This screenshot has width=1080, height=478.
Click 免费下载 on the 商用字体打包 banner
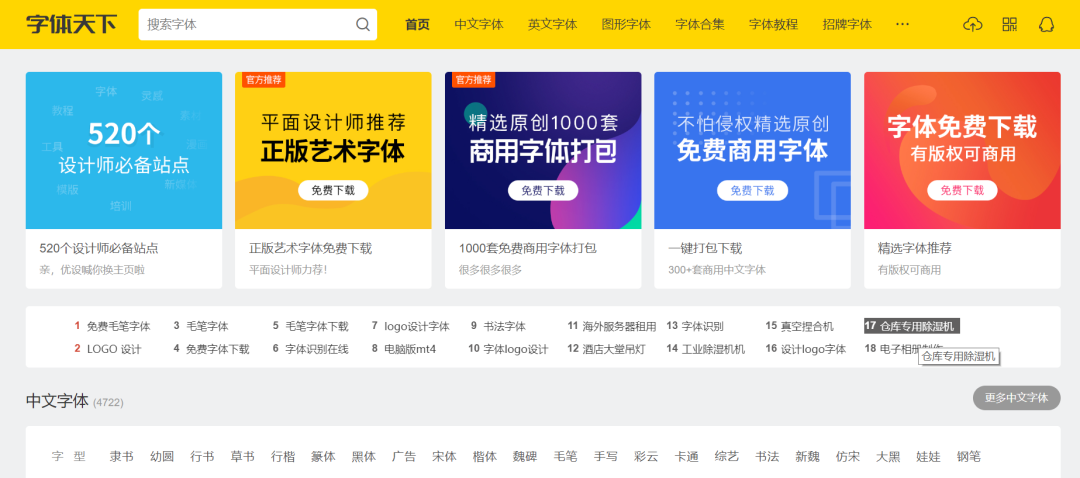(543, 191)
